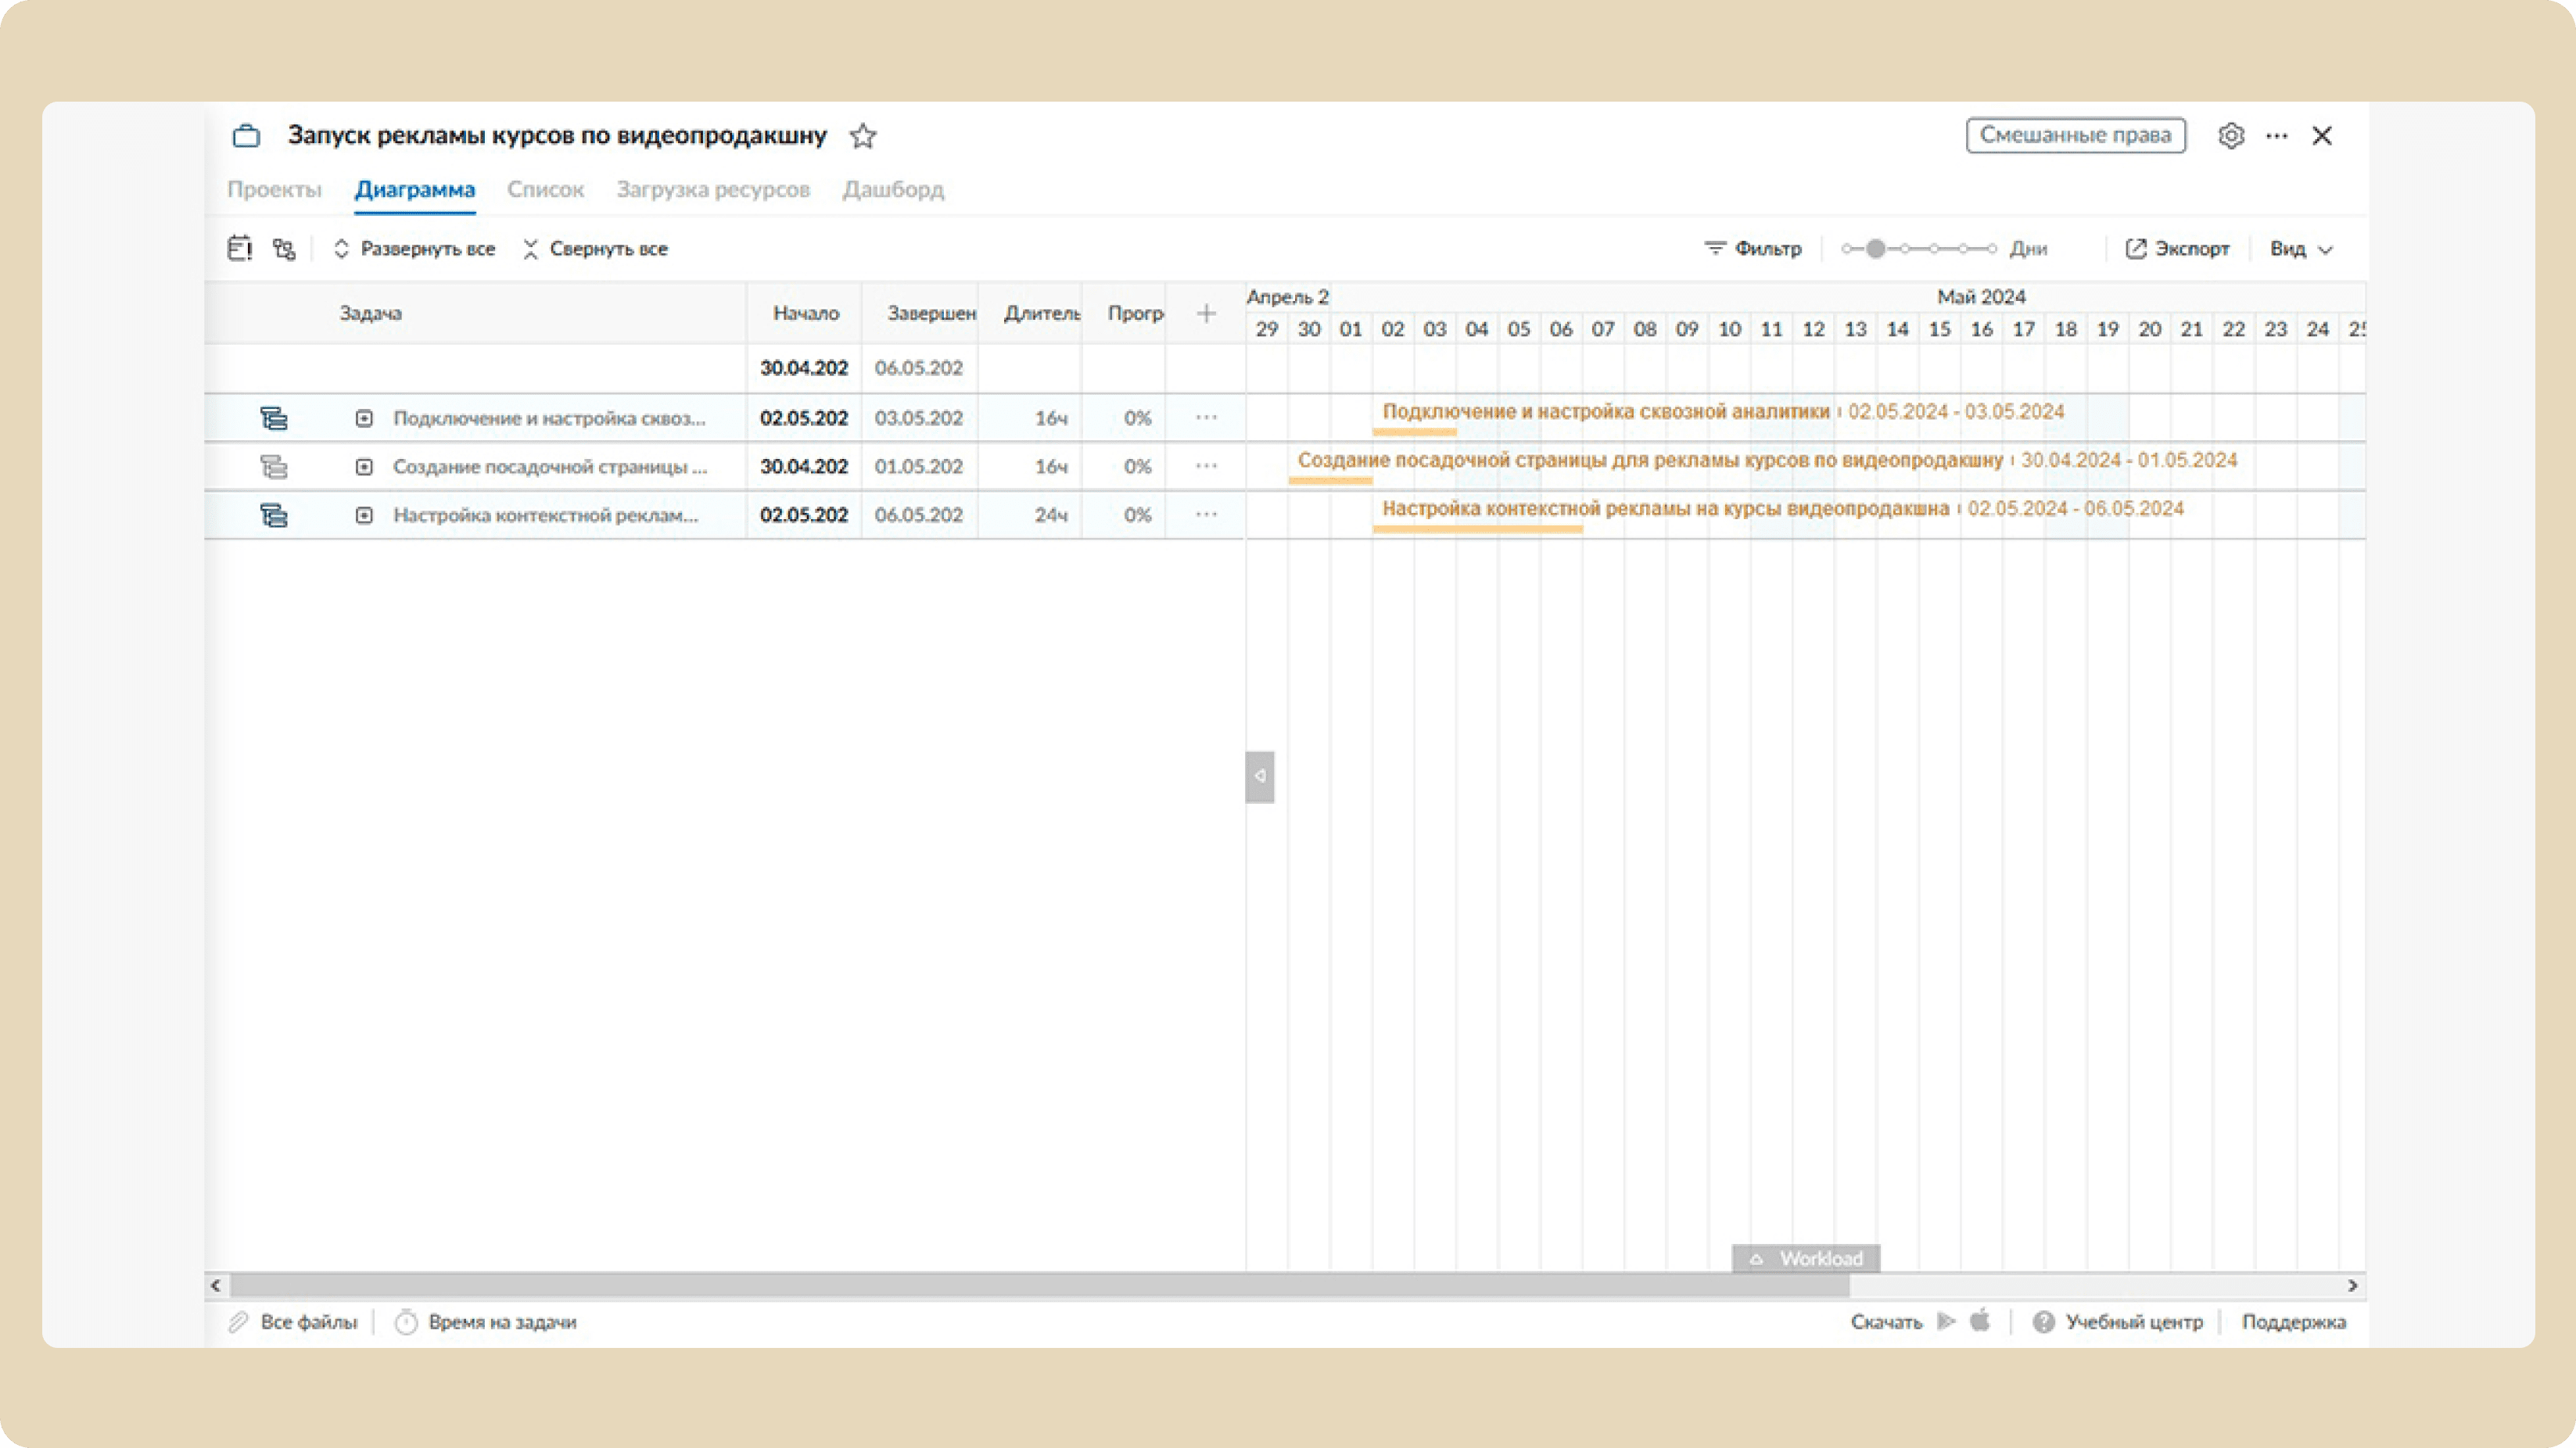The width and height of the screenshot is (2576, 1448).
Task: Open project settings gear
Action: [2231, 135]
